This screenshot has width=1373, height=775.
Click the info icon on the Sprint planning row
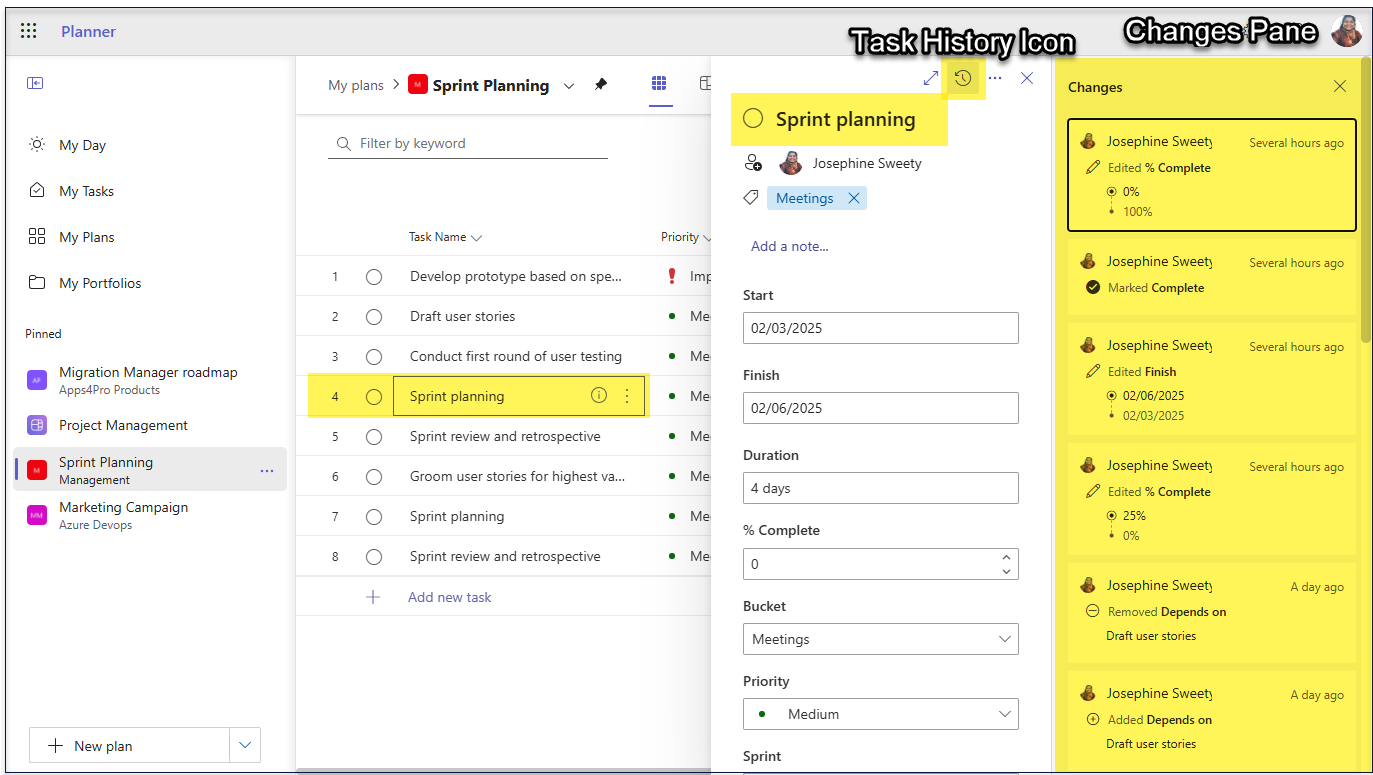pyautogui.click(x=598, y=395)
